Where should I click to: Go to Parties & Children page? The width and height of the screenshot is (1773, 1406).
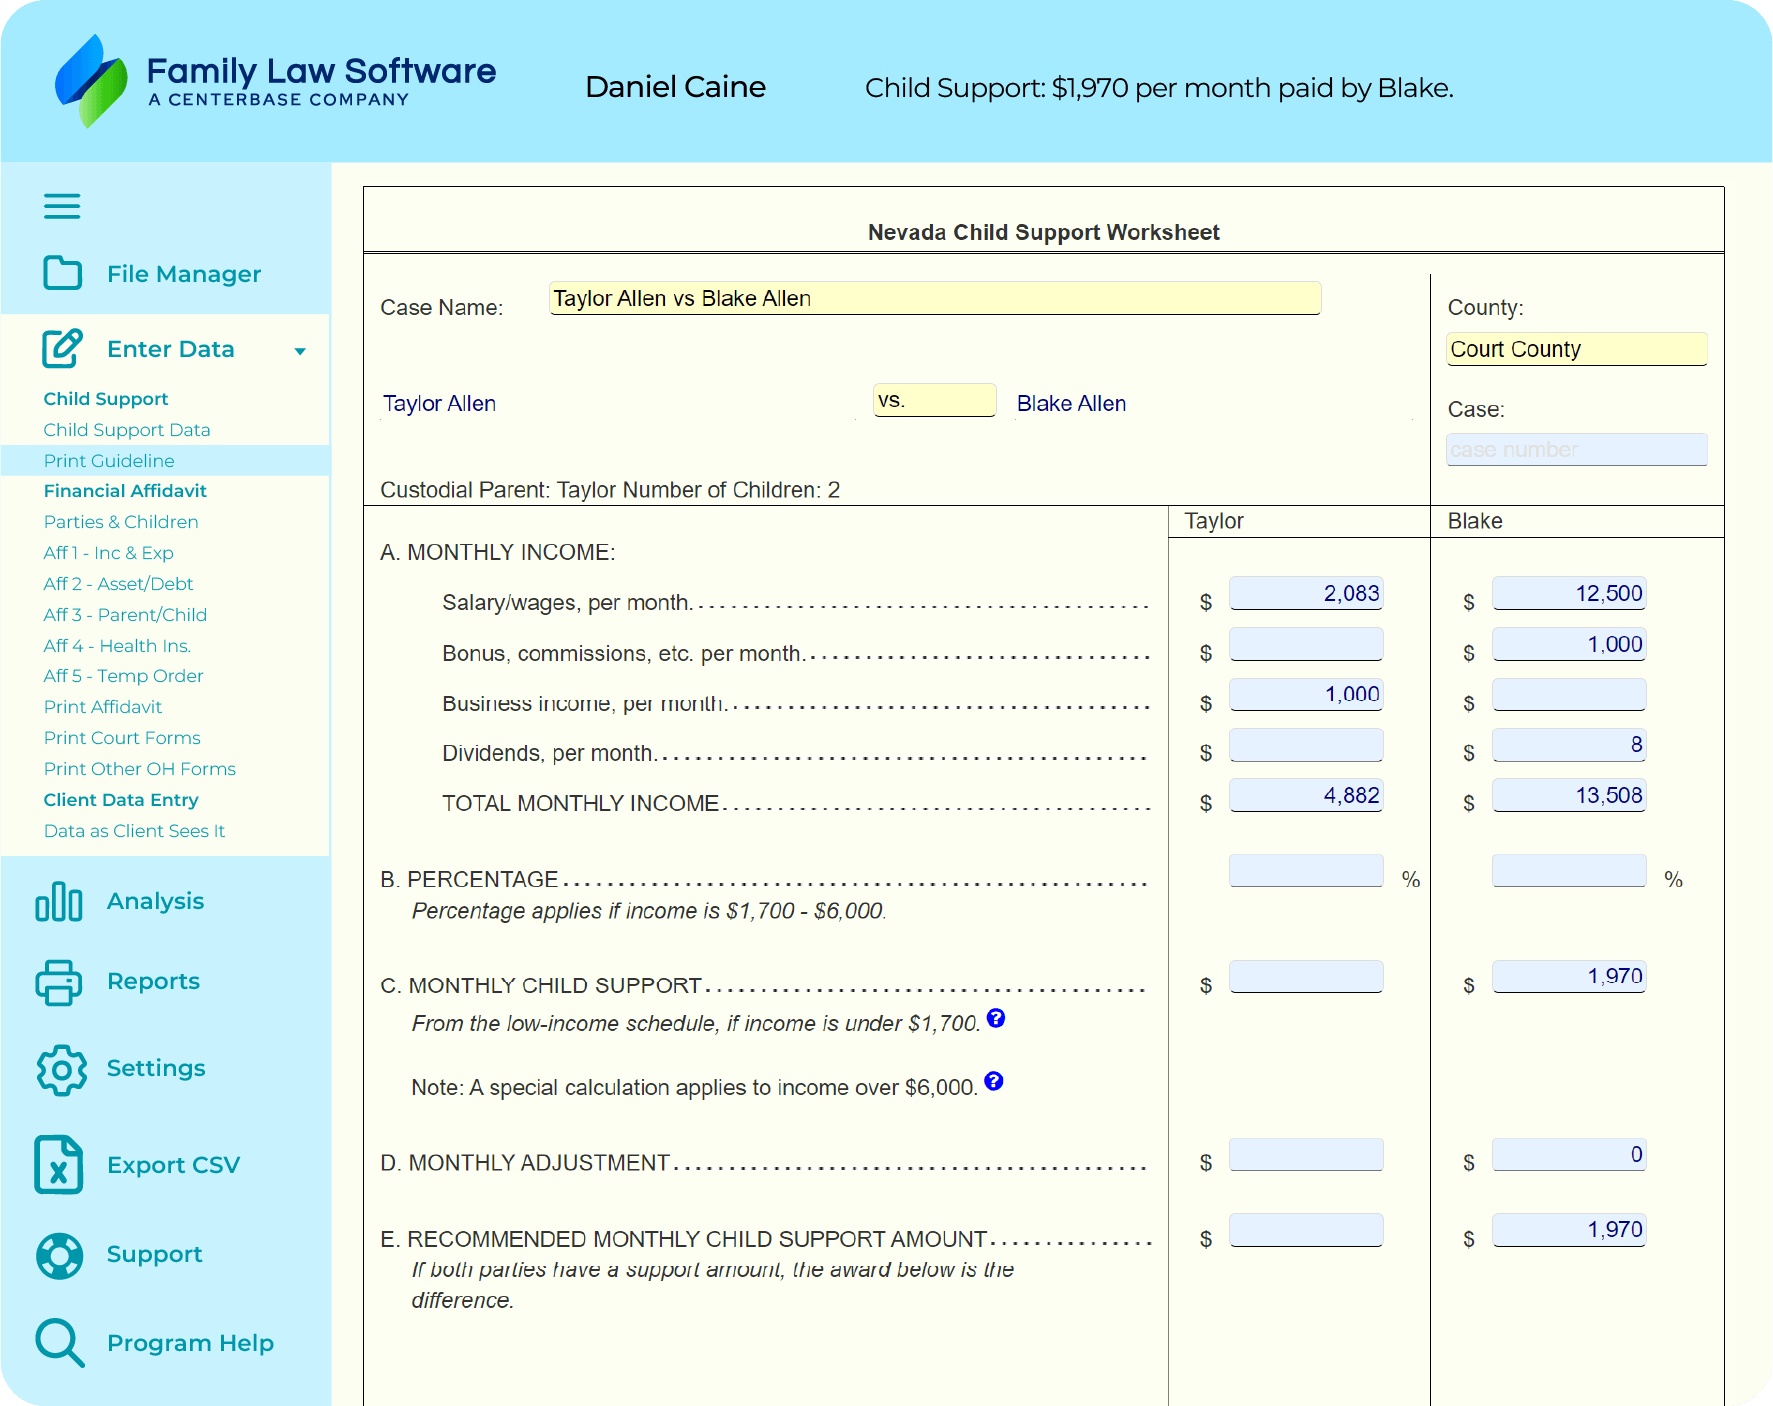point(121,522)
